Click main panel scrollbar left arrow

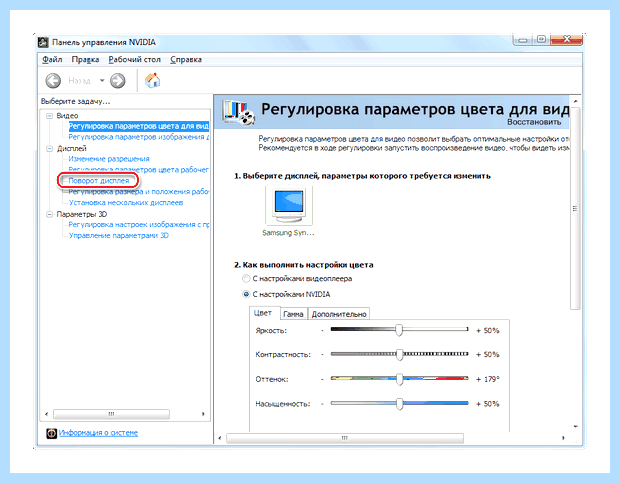(x=220, y=438)
